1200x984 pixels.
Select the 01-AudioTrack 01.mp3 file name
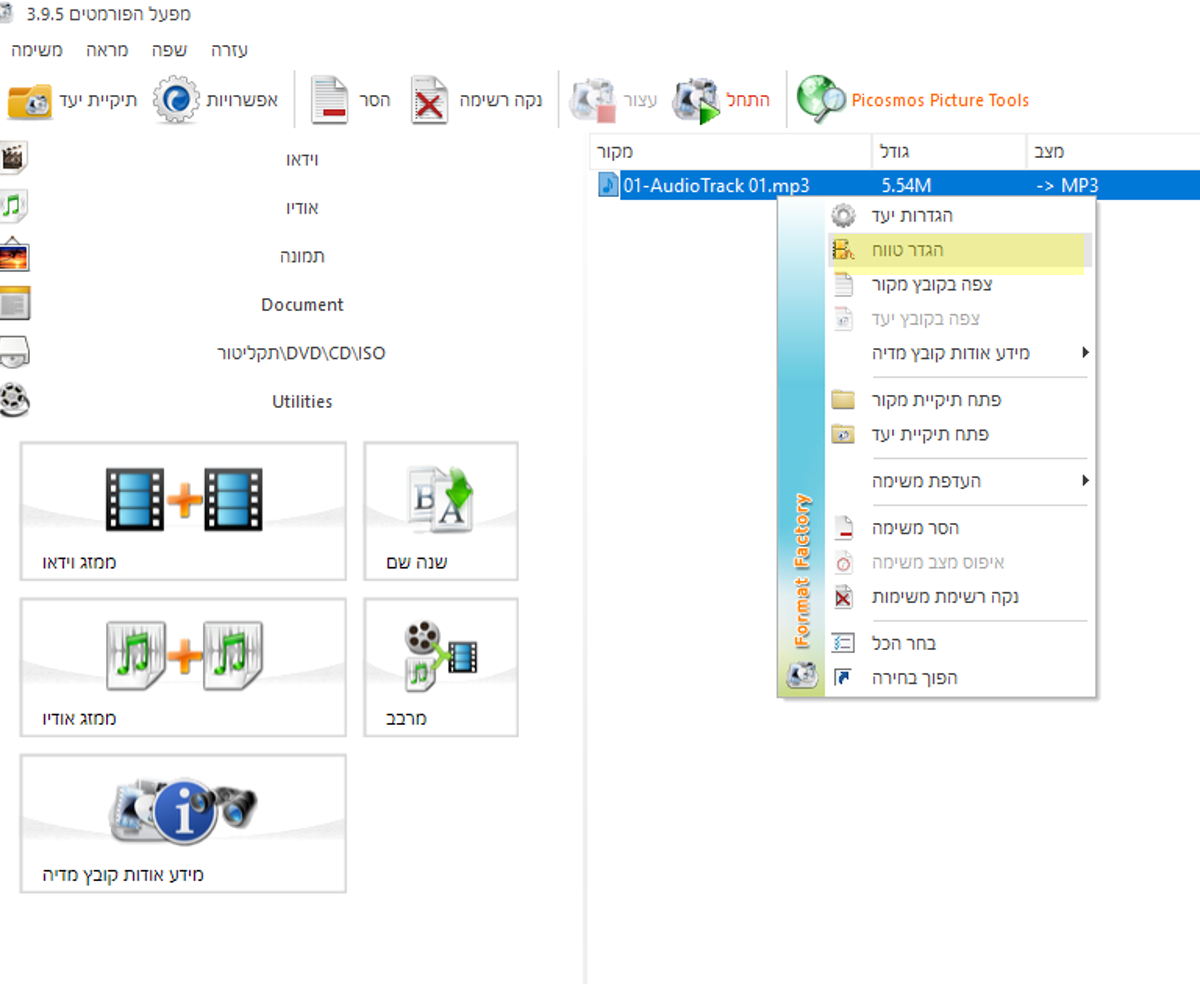coord(716,185)
